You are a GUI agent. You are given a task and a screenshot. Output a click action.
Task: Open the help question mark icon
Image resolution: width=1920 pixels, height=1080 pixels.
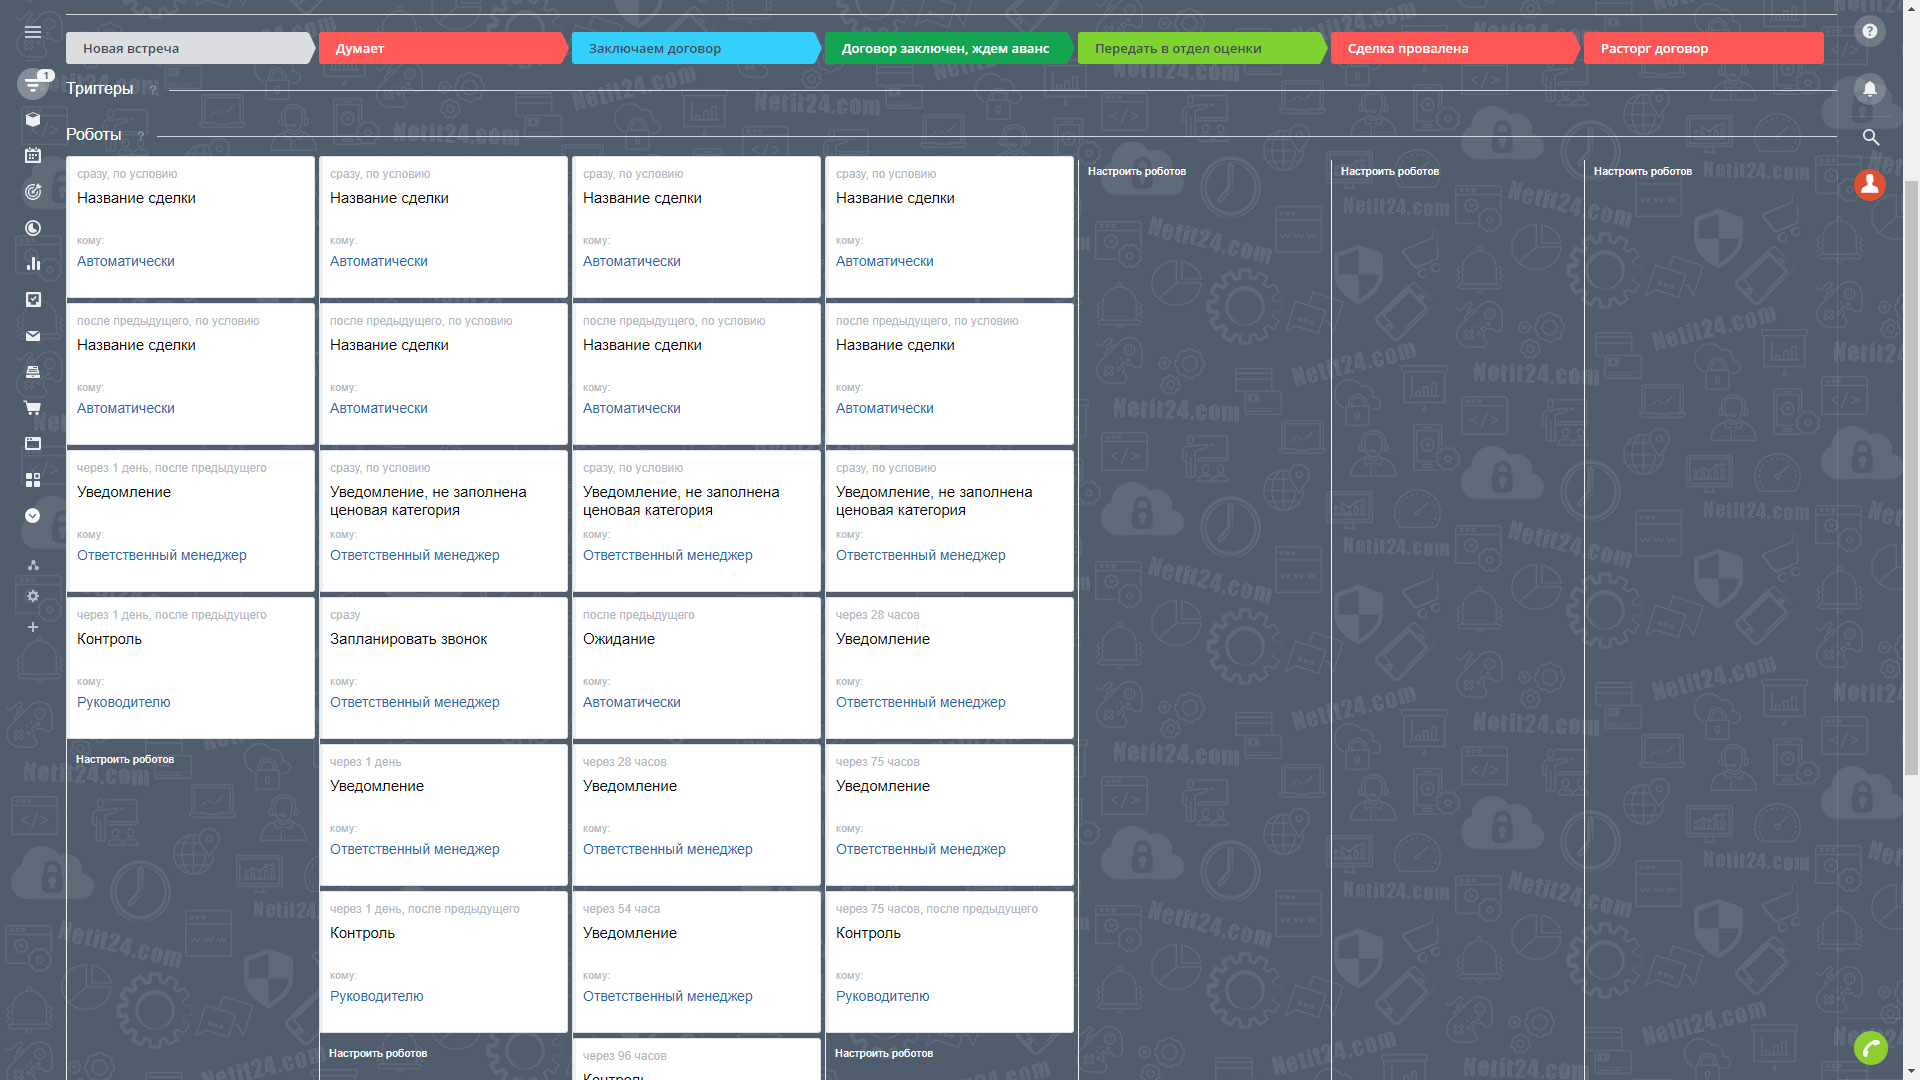click(x=1869, y=31)
